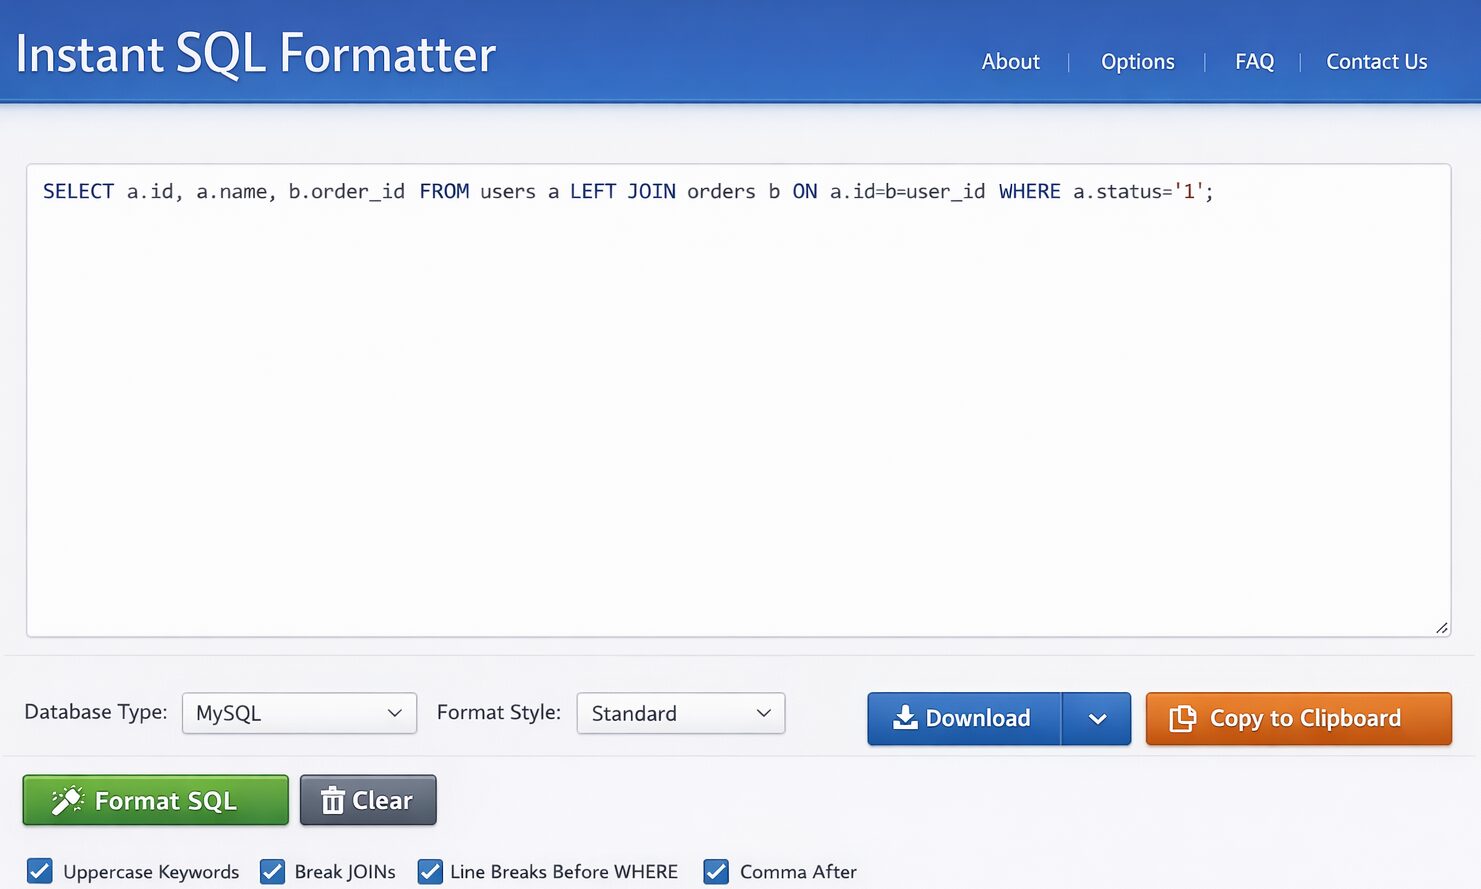Navigate to Contact Us

pyautogui.click(x=1376, y=62)
